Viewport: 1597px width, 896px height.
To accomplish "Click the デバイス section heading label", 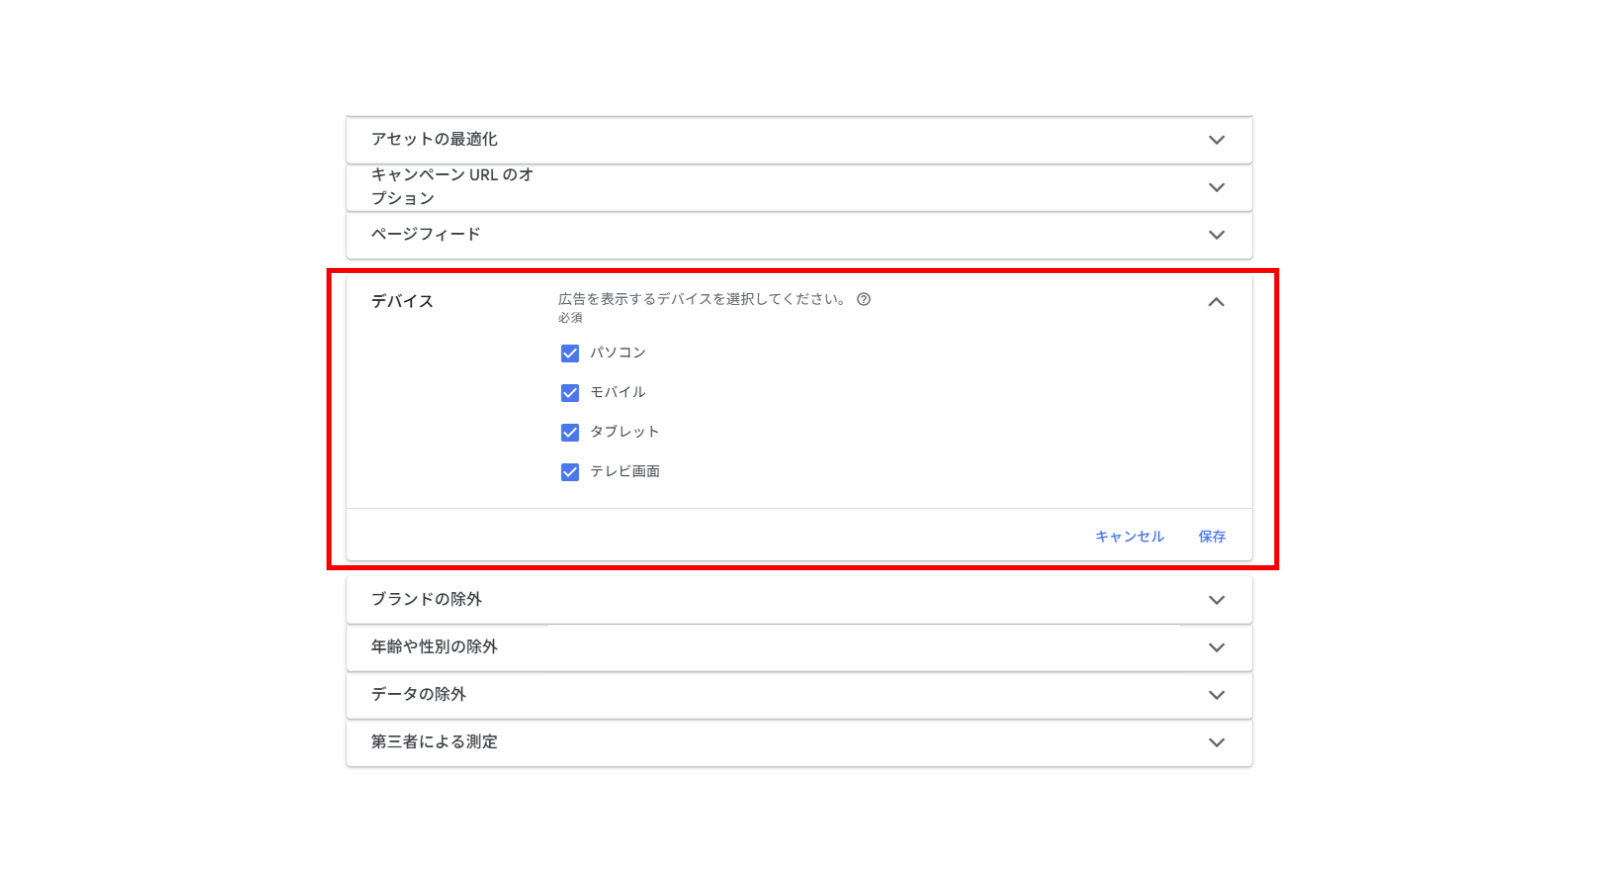I will tap(402, 301).
